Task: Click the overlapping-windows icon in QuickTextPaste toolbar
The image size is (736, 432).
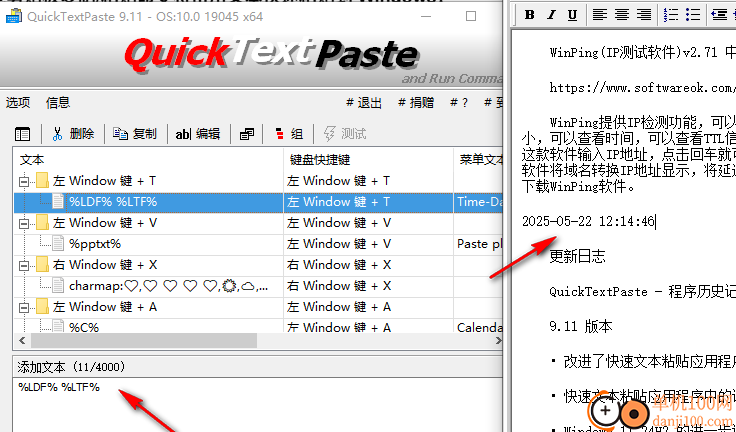Action: (x=246, y=134)
